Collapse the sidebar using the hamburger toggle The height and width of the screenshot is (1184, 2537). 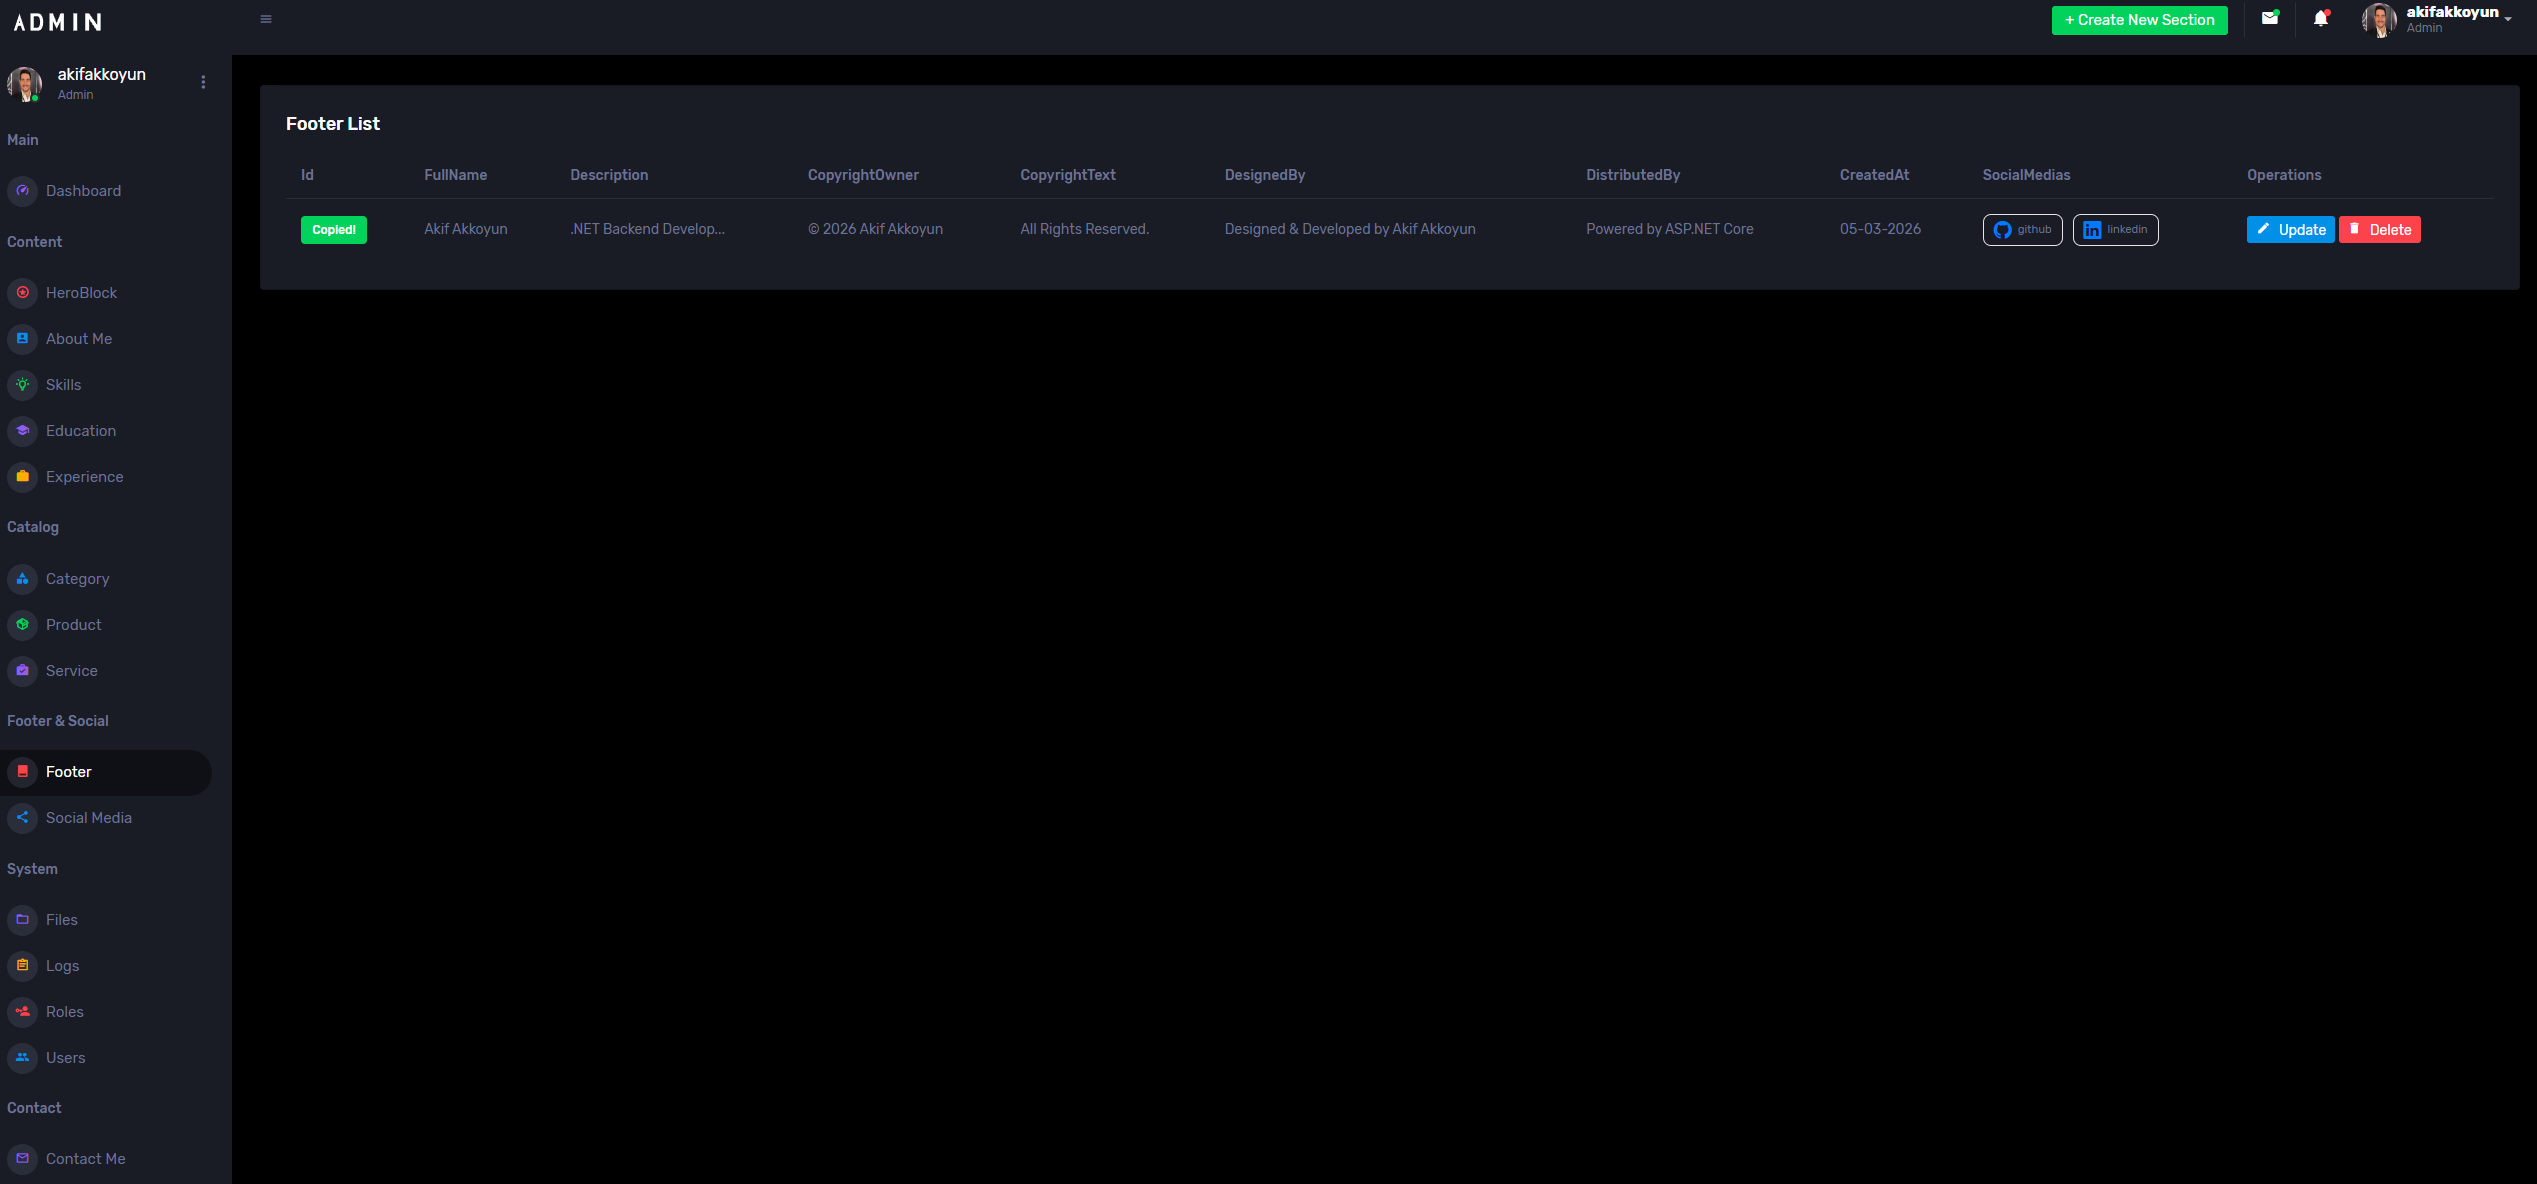coord(265,18)
